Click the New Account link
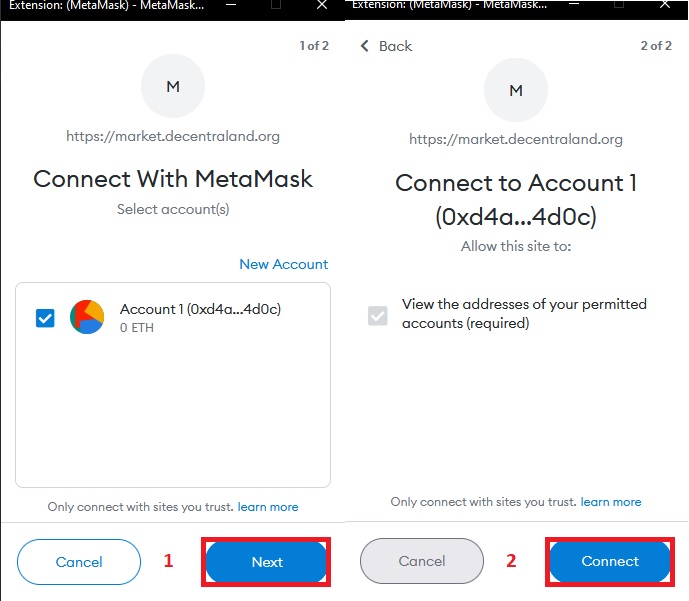 pyautogui.click(x=283, y=264)
